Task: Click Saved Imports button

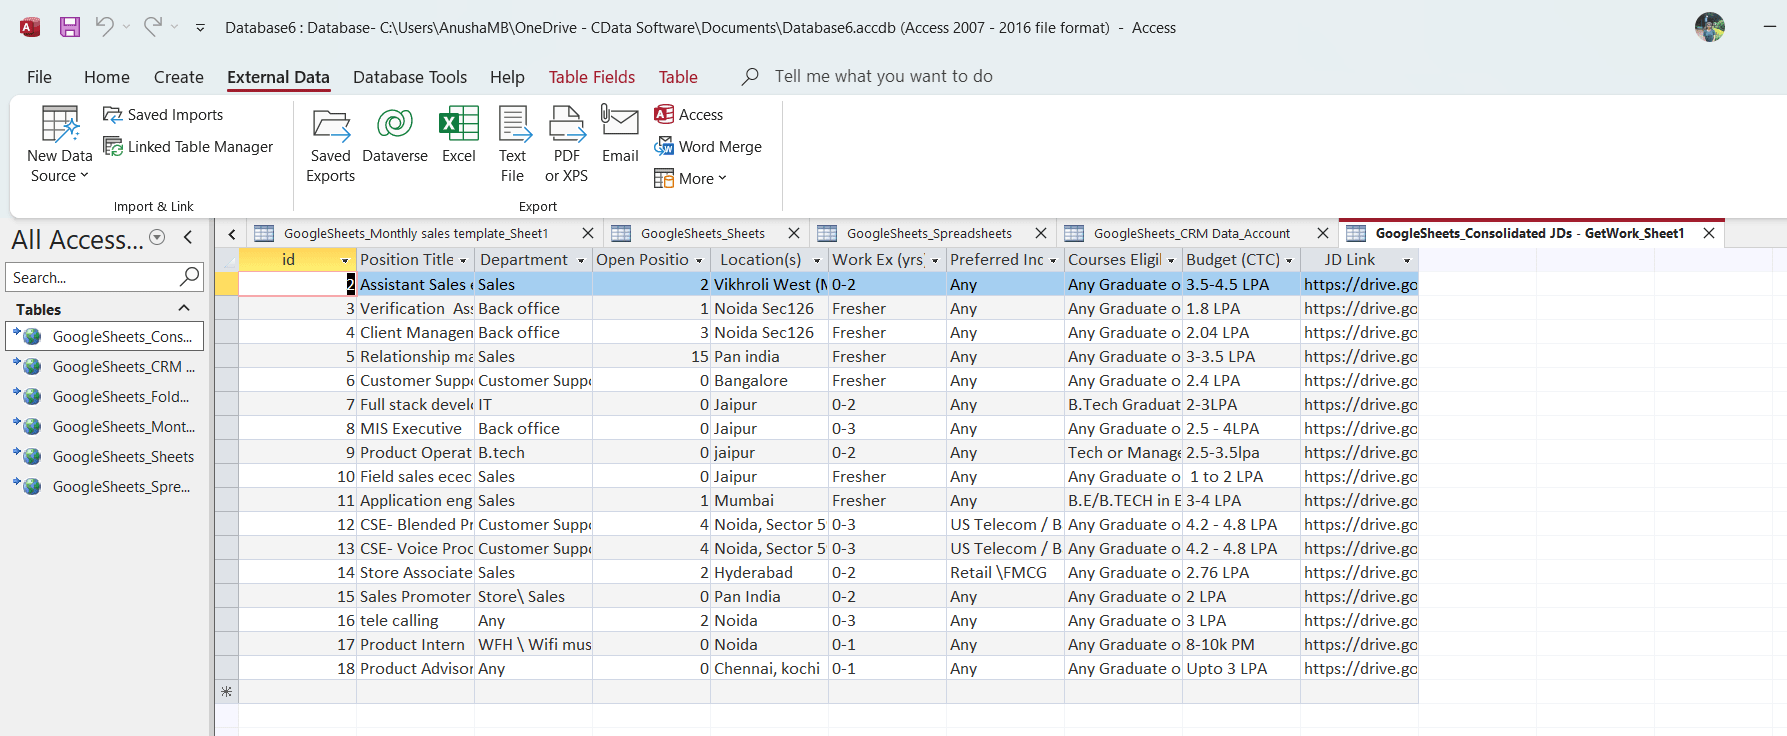Action: click(x=163, y=115)
